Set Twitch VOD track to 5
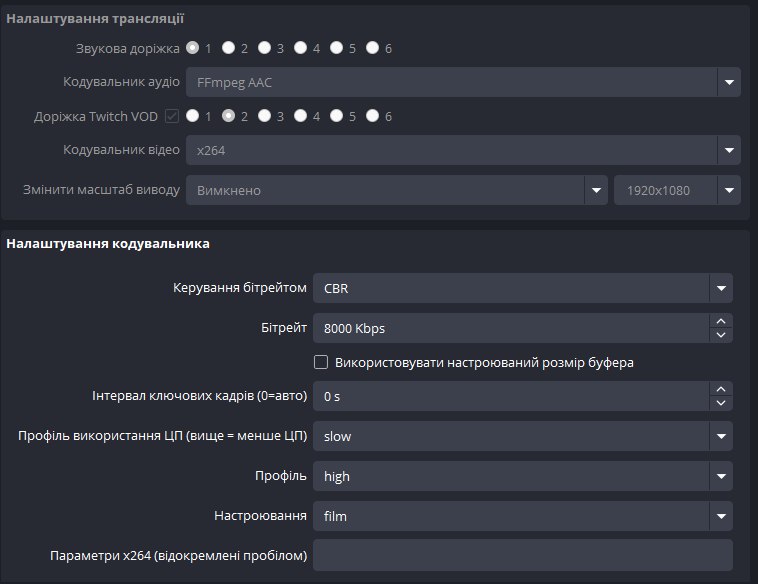The height and width of the screenshot is (584, 758). pyautogui.click(x=336, y=116)
